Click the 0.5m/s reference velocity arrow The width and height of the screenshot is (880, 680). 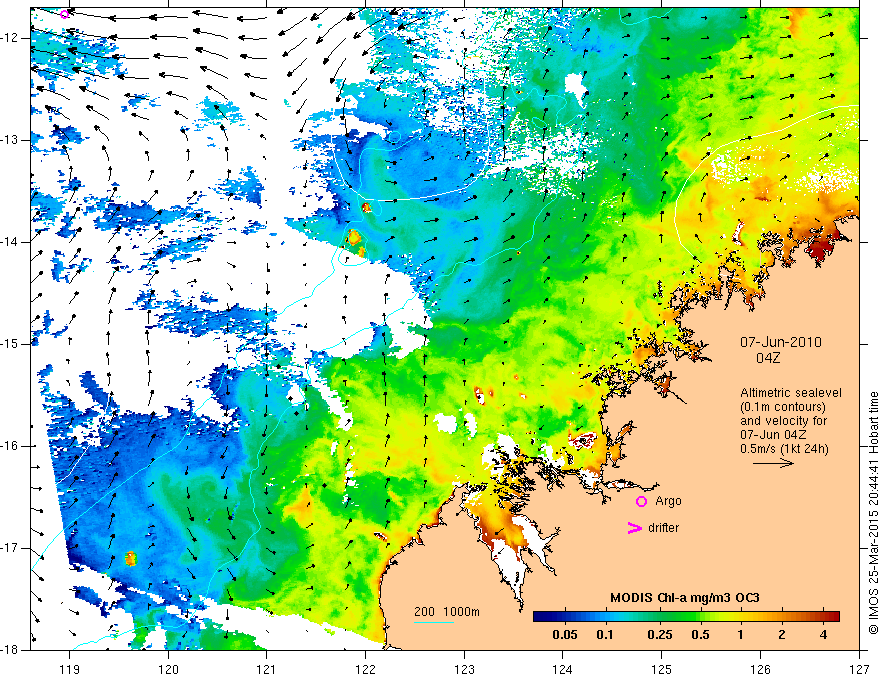(x=773, y=463)
